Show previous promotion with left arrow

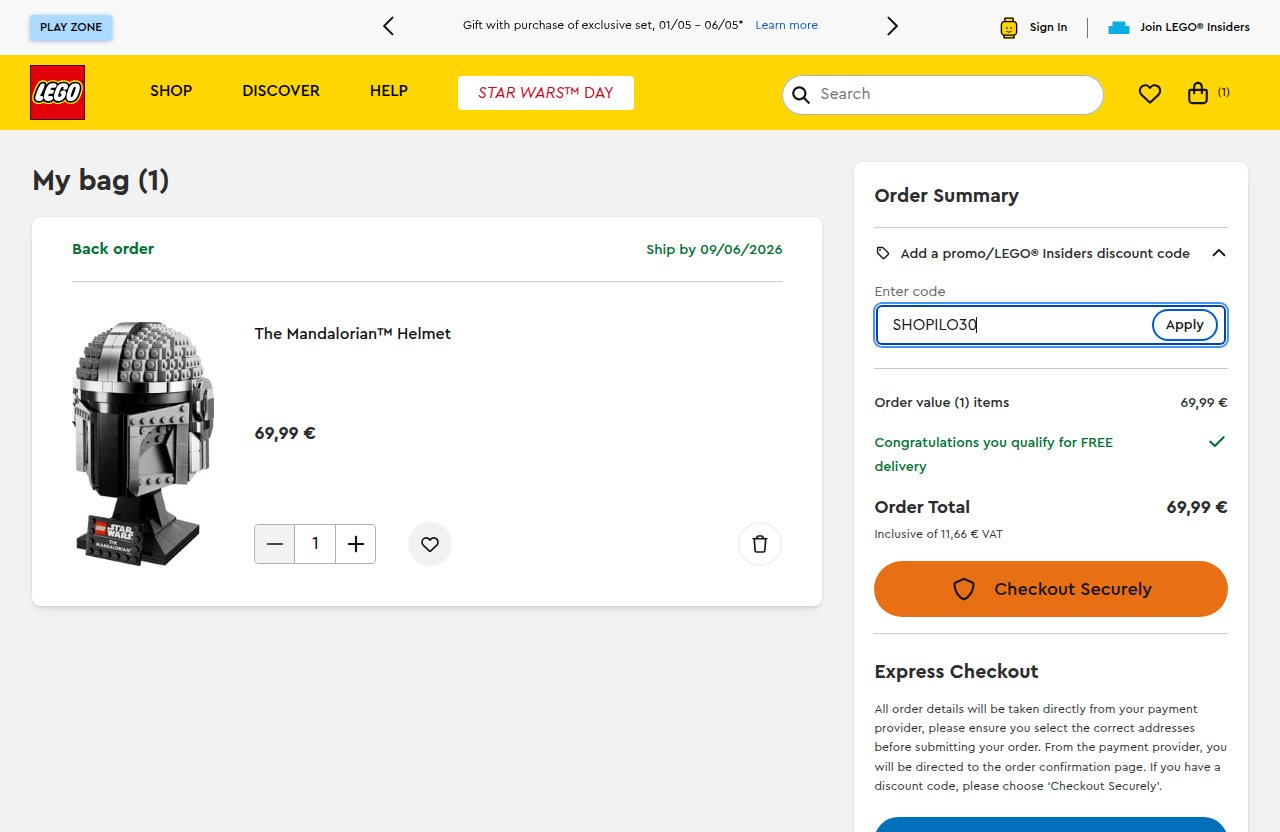[x=389, y=26]
